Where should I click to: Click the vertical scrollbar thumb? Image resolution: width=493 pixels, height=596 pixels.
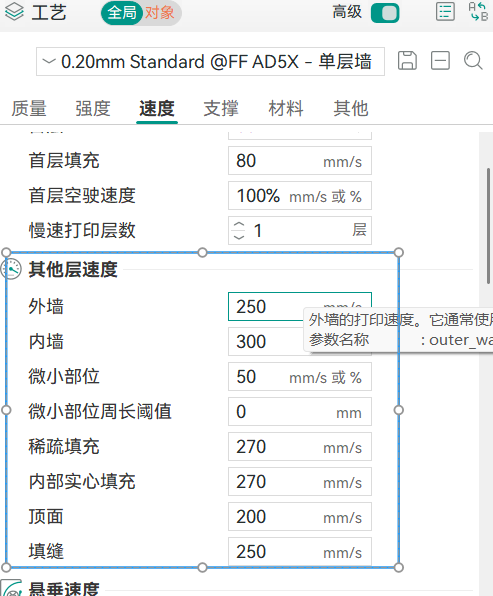click(x=488, y=226)
